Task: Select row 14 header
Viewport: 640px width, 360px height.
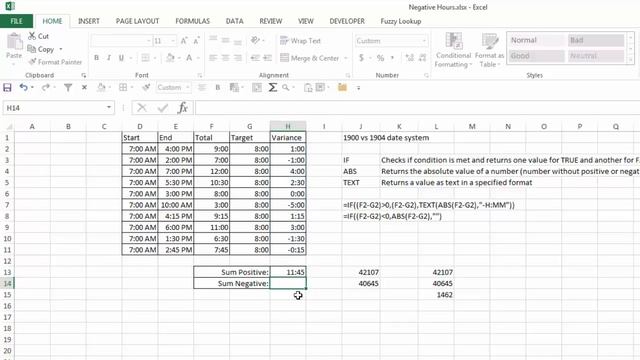Action: coord(7,283)
